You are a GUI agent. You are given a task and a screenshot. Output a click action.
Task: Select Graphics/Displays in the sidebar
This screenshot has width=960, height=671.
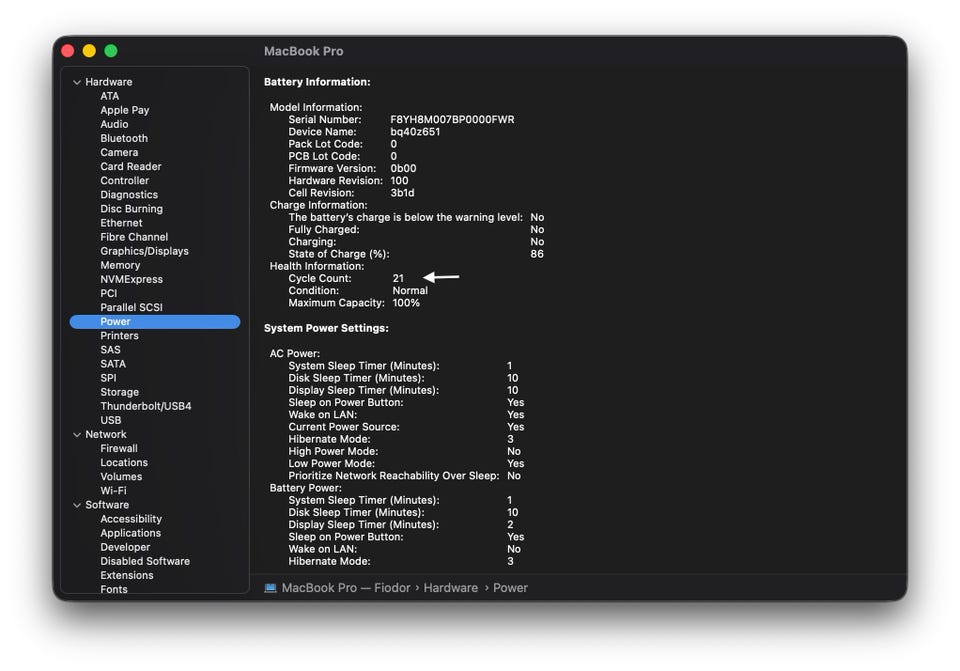tap(144, 251)
